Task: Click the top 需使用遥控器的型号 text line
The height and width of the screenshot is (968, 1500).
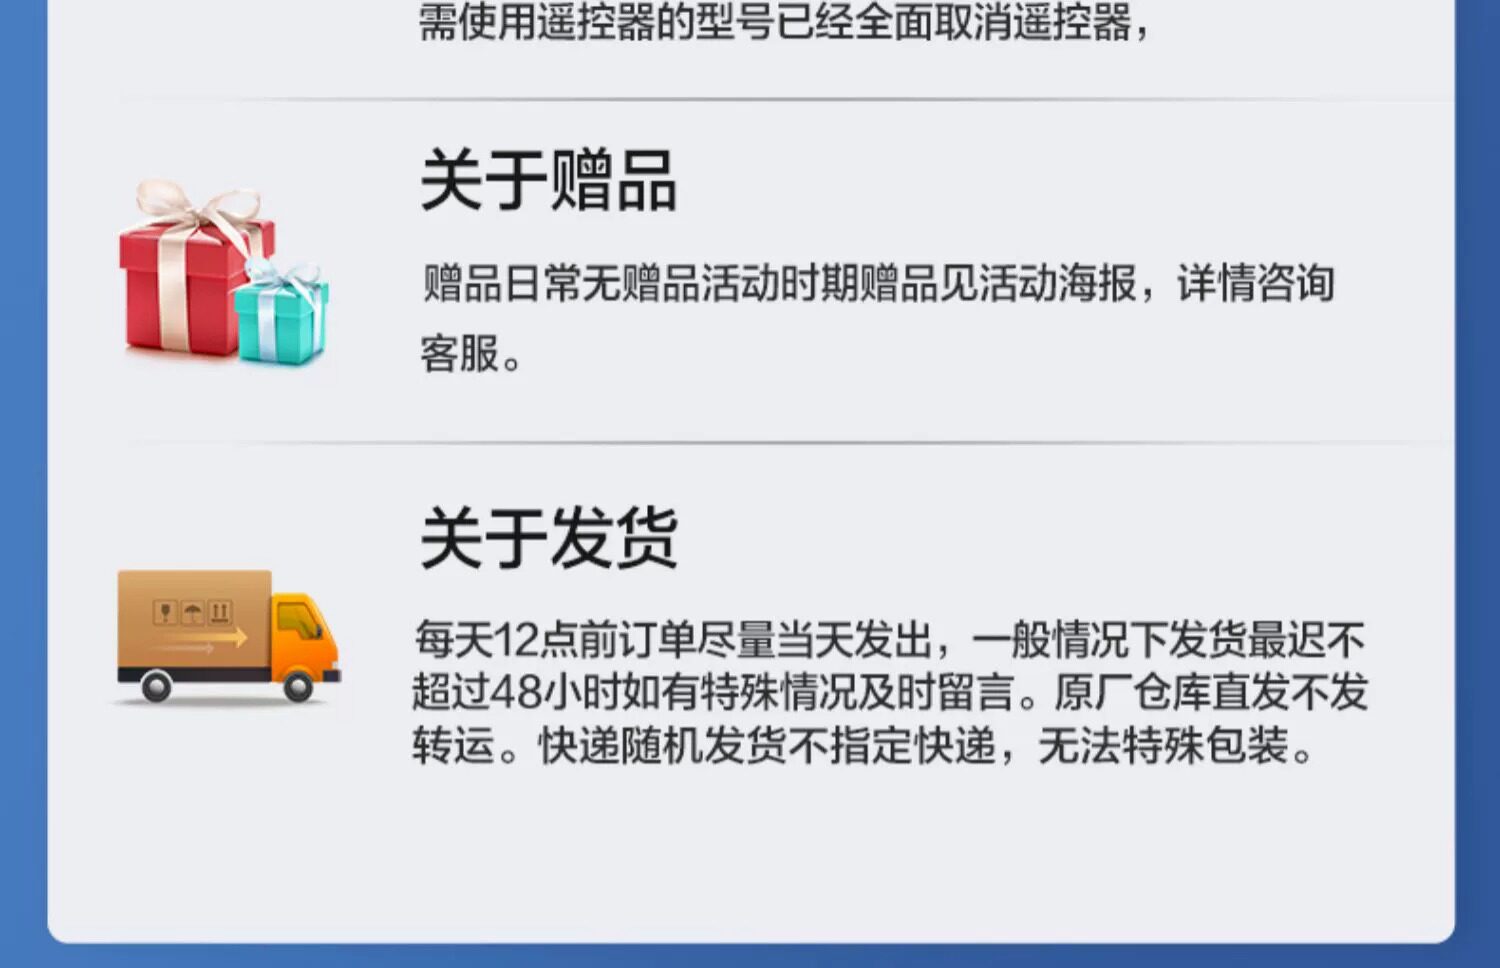Action: coord(784,22)
